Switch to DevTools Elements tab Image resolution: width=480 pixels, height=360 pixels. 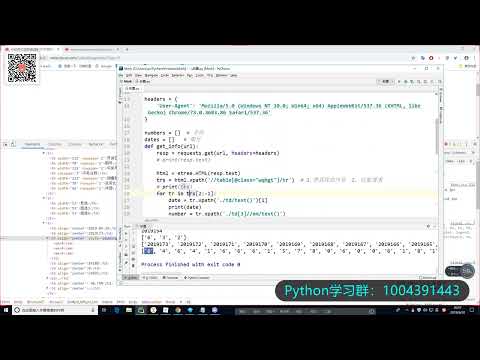click(32, 144)
